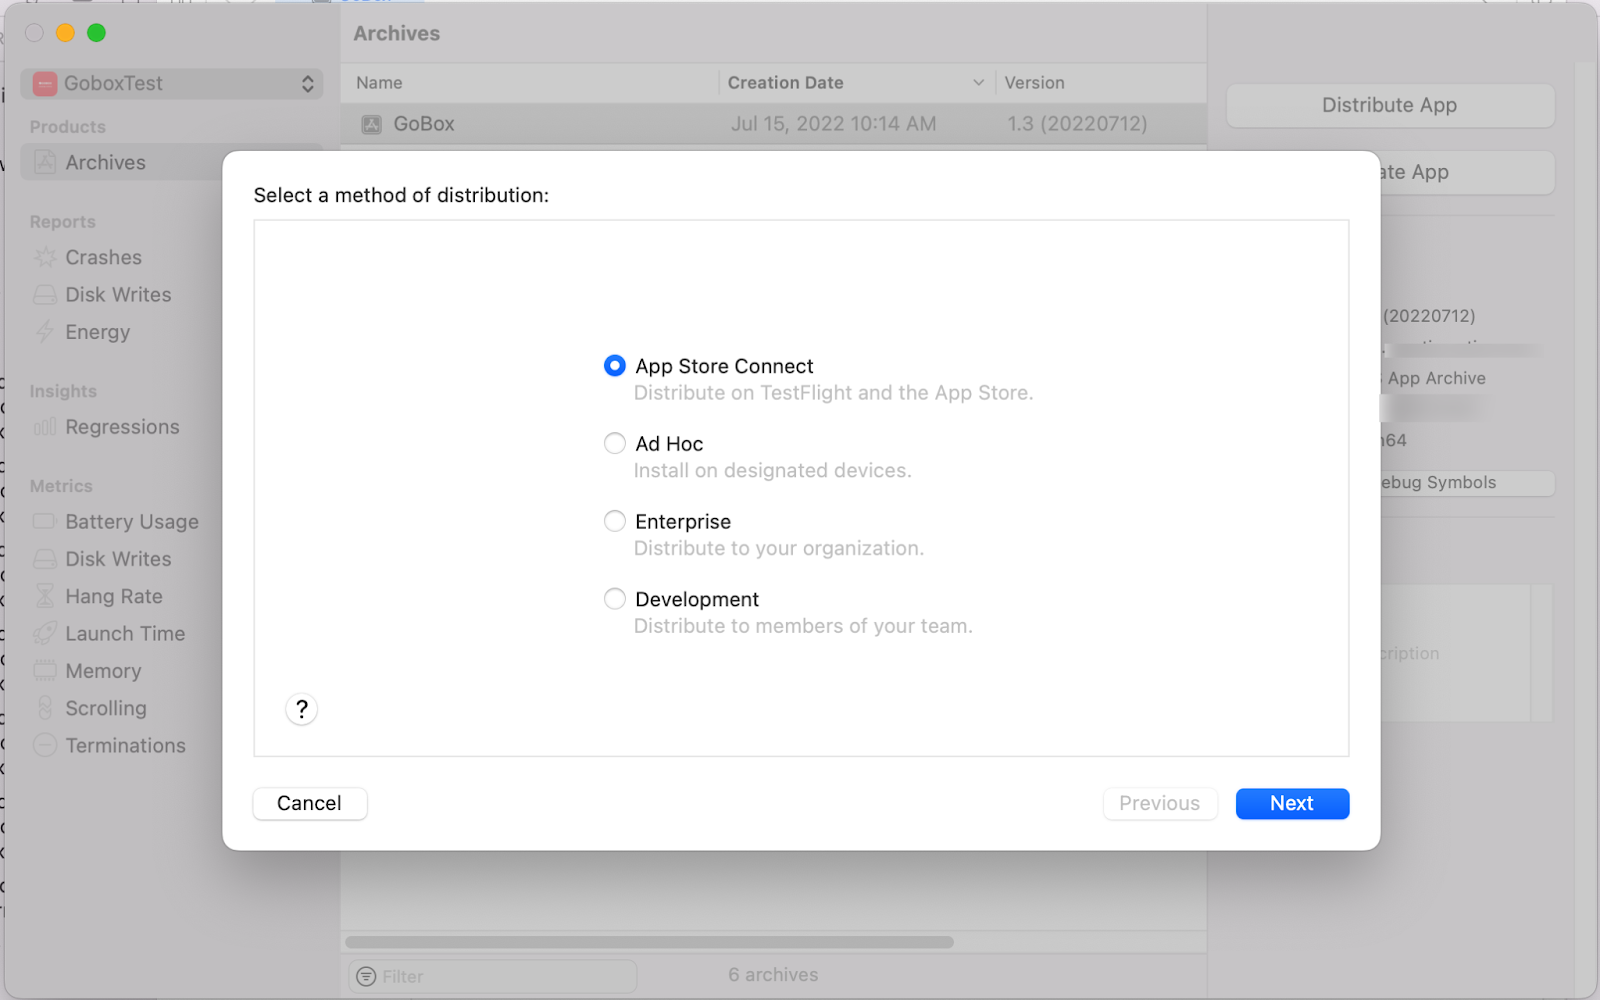Screen dimensions: 1600x1000
Task: Show Hang Rate metrics
Action: tap(114, 596)
